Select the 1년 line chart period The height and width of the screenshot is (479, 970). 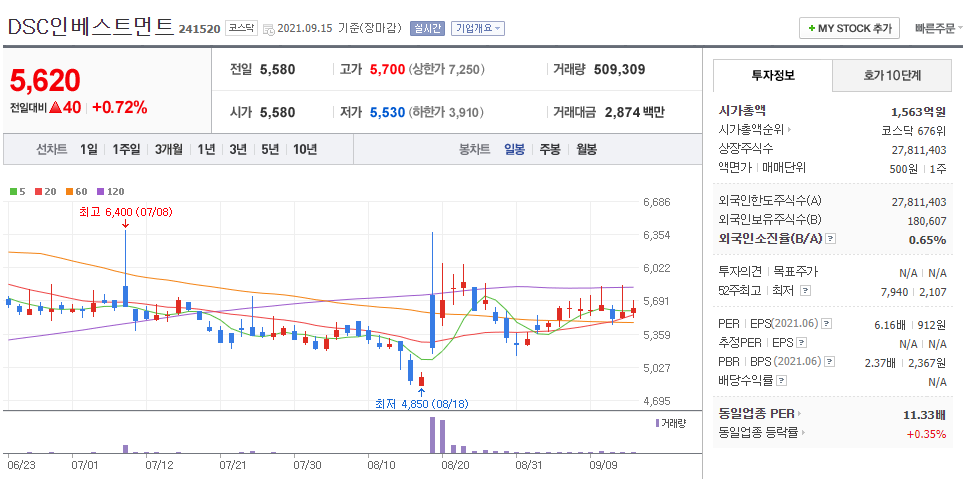[x=207, y=149]
